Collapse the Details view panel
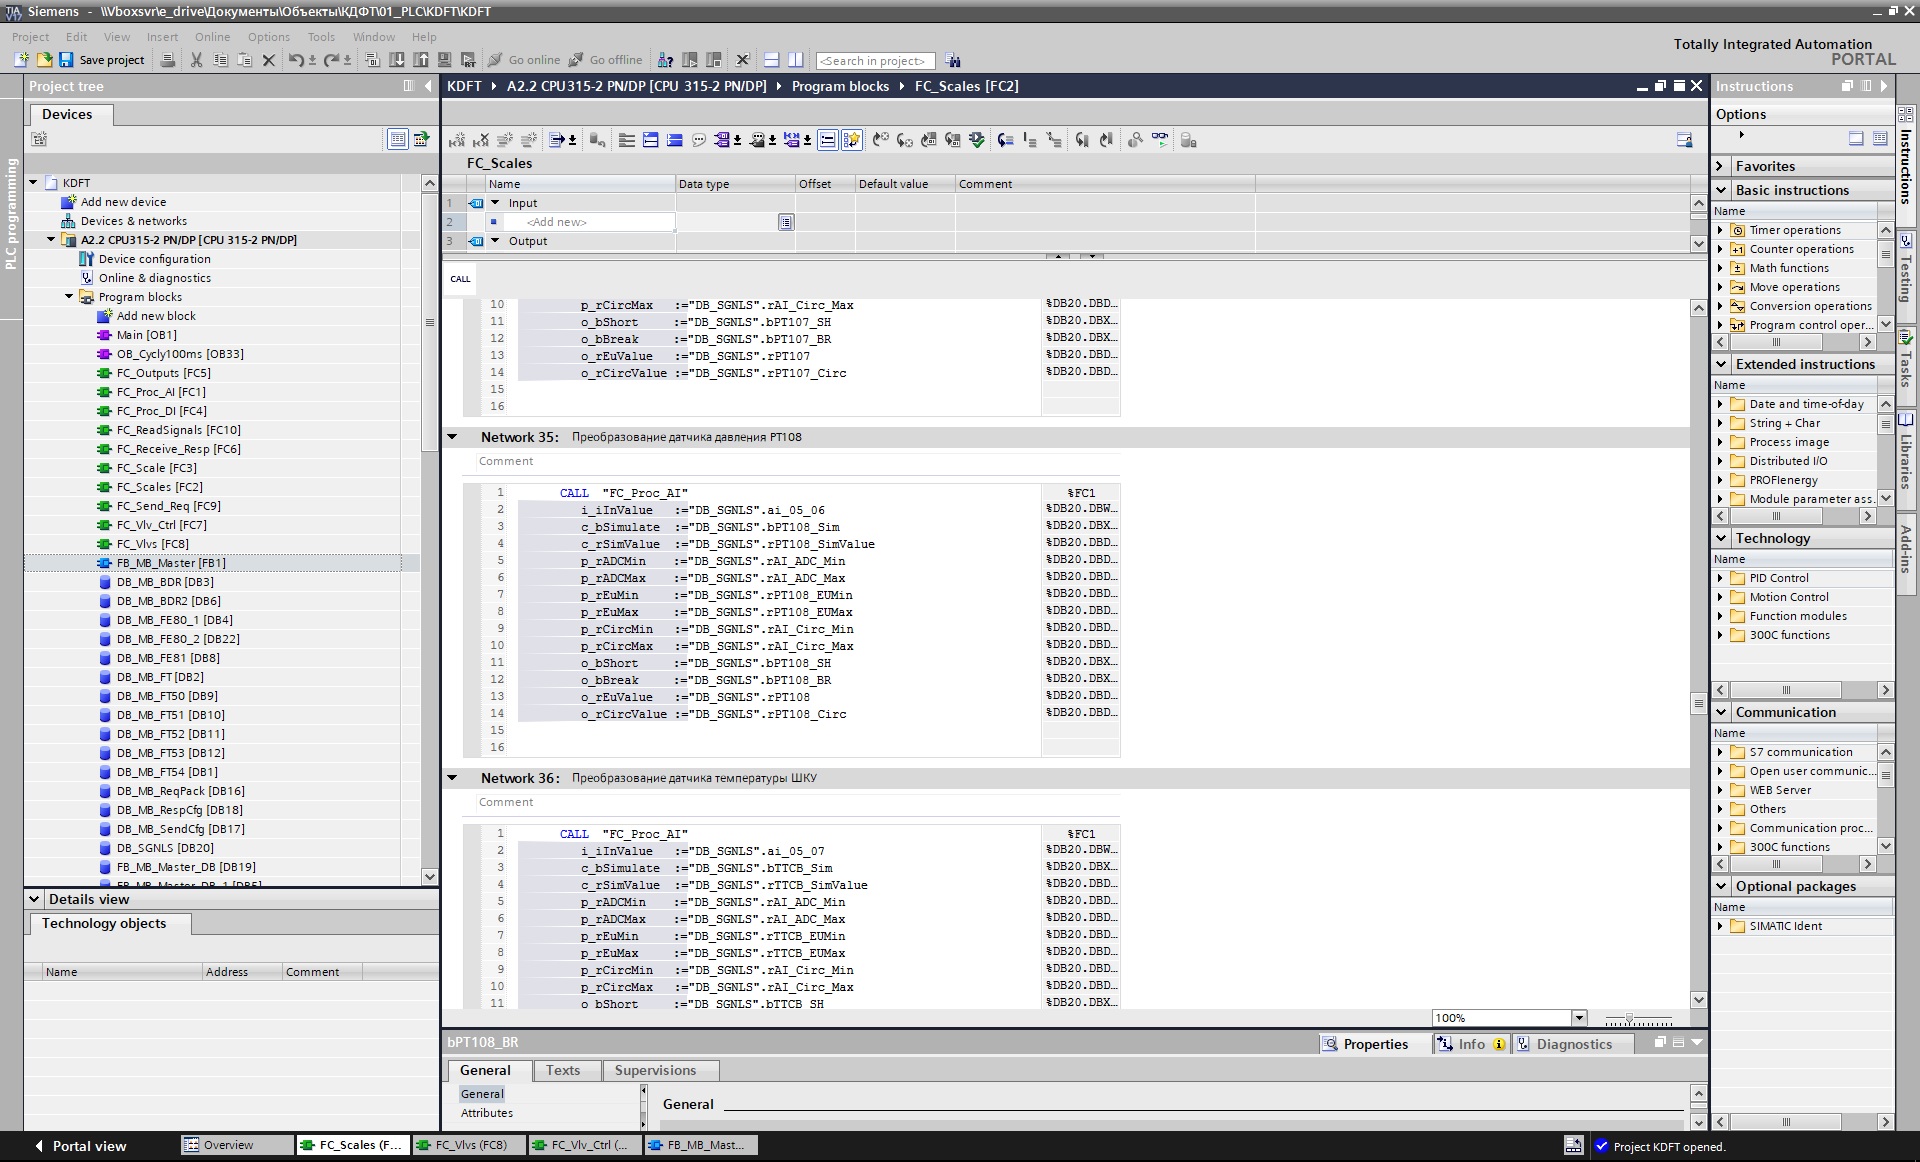The height and width of the screenshot is (1162, 1920). tap(34, 899)
